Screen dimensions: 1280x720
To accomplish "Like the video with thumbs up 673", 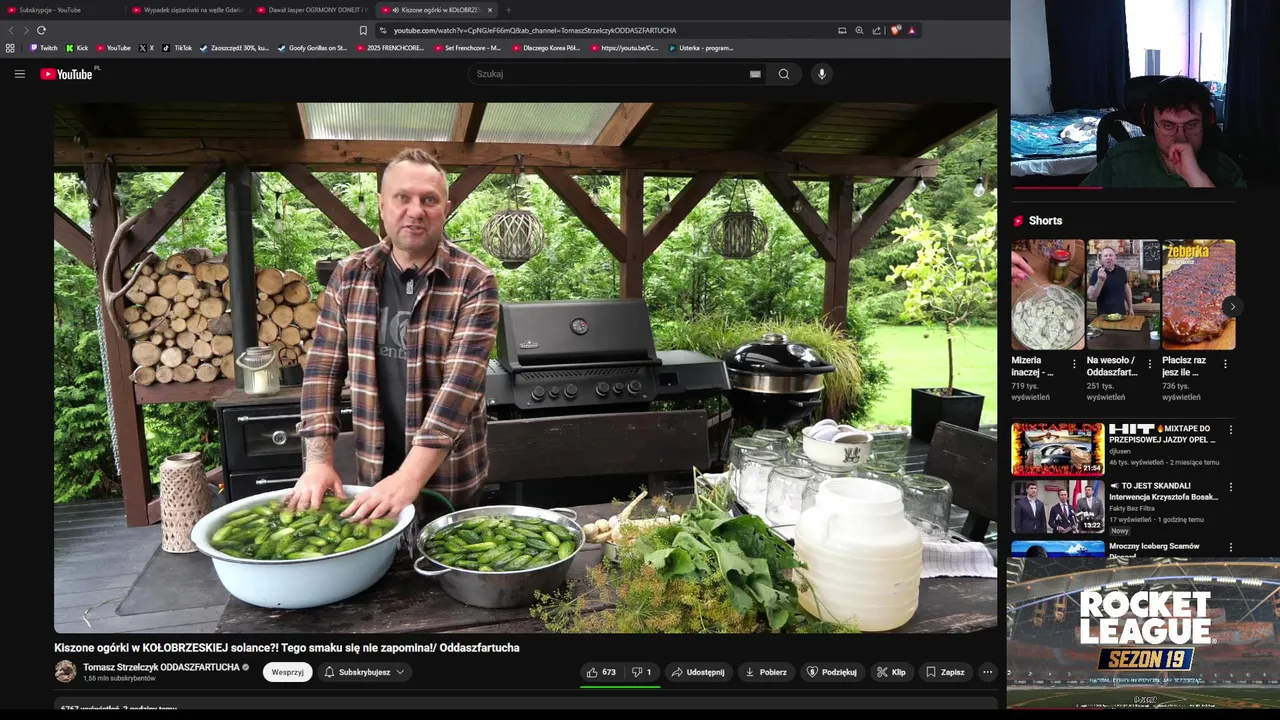I will [x=601, y=672].
